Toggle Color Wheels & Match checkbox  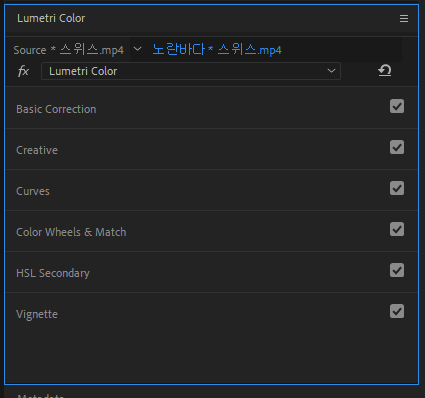click(x=397, y=229)
